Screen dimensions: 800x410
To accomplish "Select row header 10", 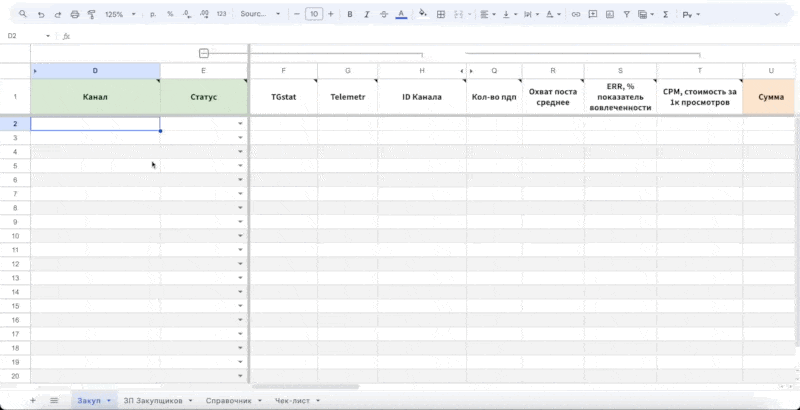I will point(15,236).
